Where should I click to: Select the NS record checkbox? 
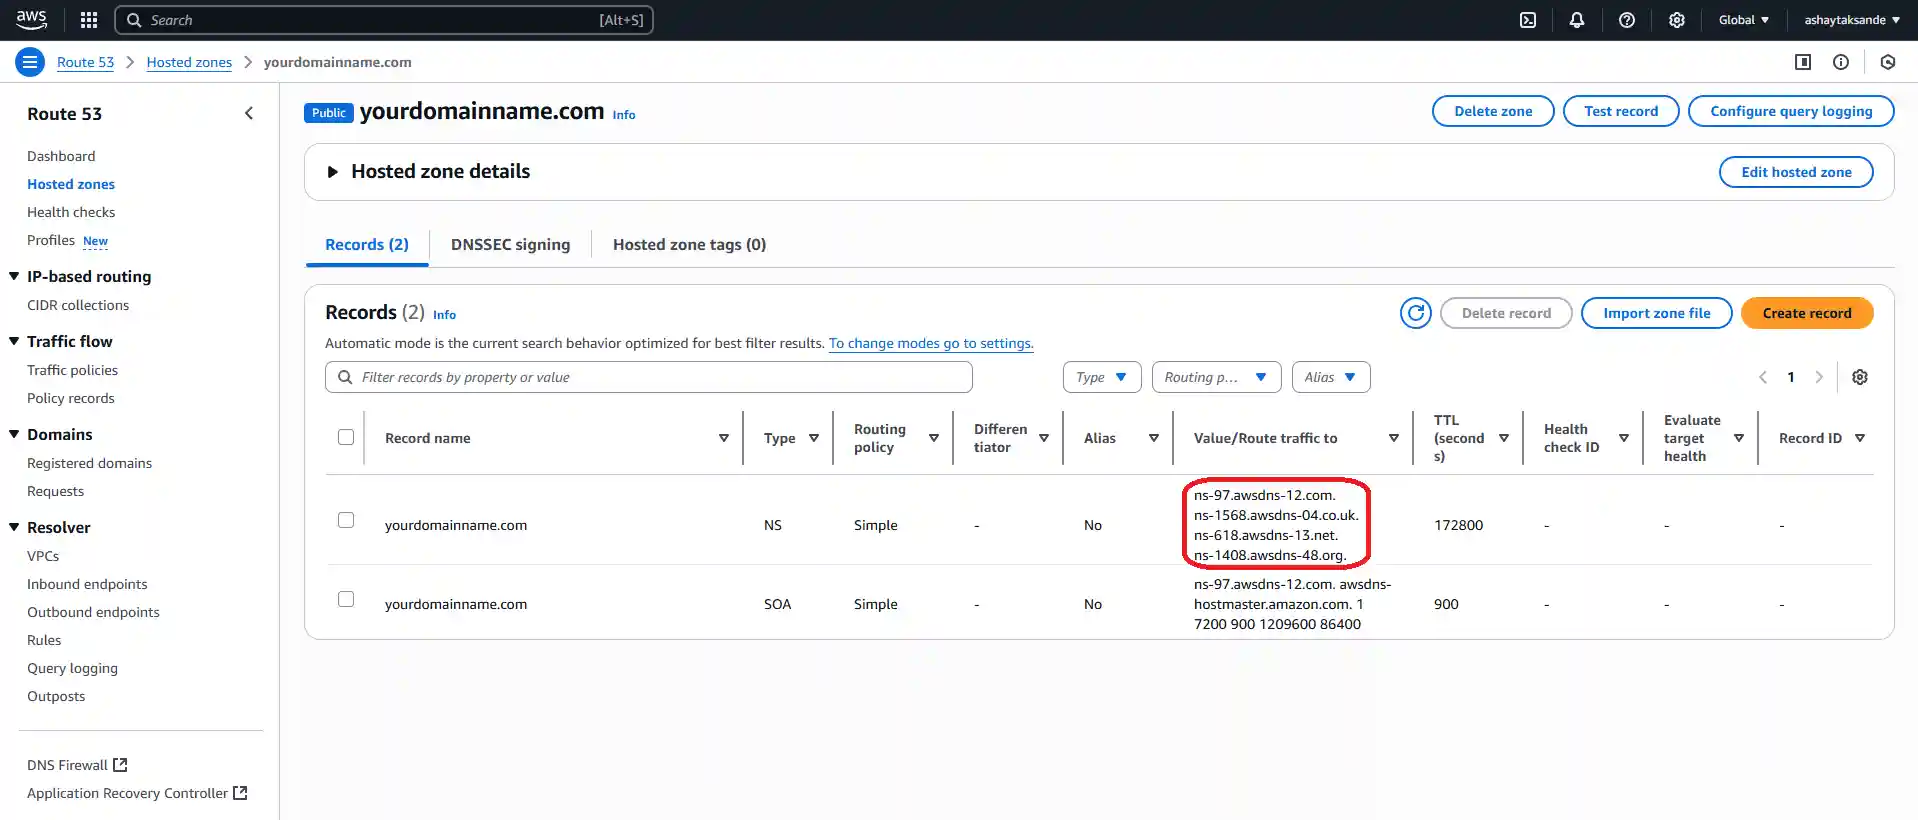pyautogui.click(x=346, y=520)
